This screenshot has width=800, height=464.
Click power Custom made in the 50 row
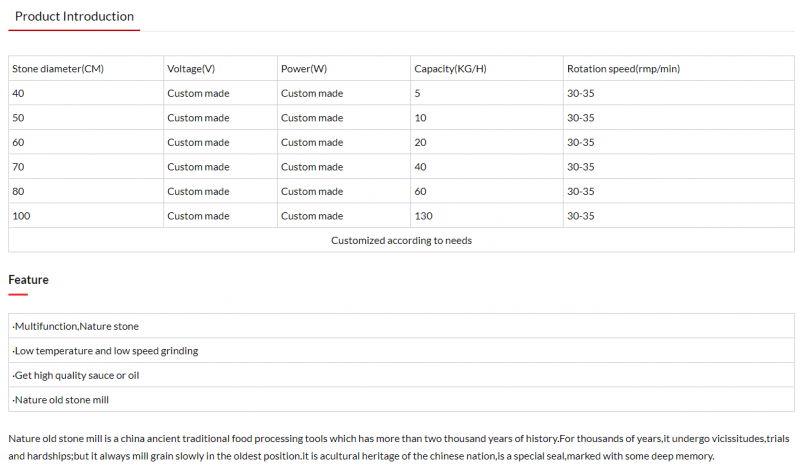click(x=312, y=118)
